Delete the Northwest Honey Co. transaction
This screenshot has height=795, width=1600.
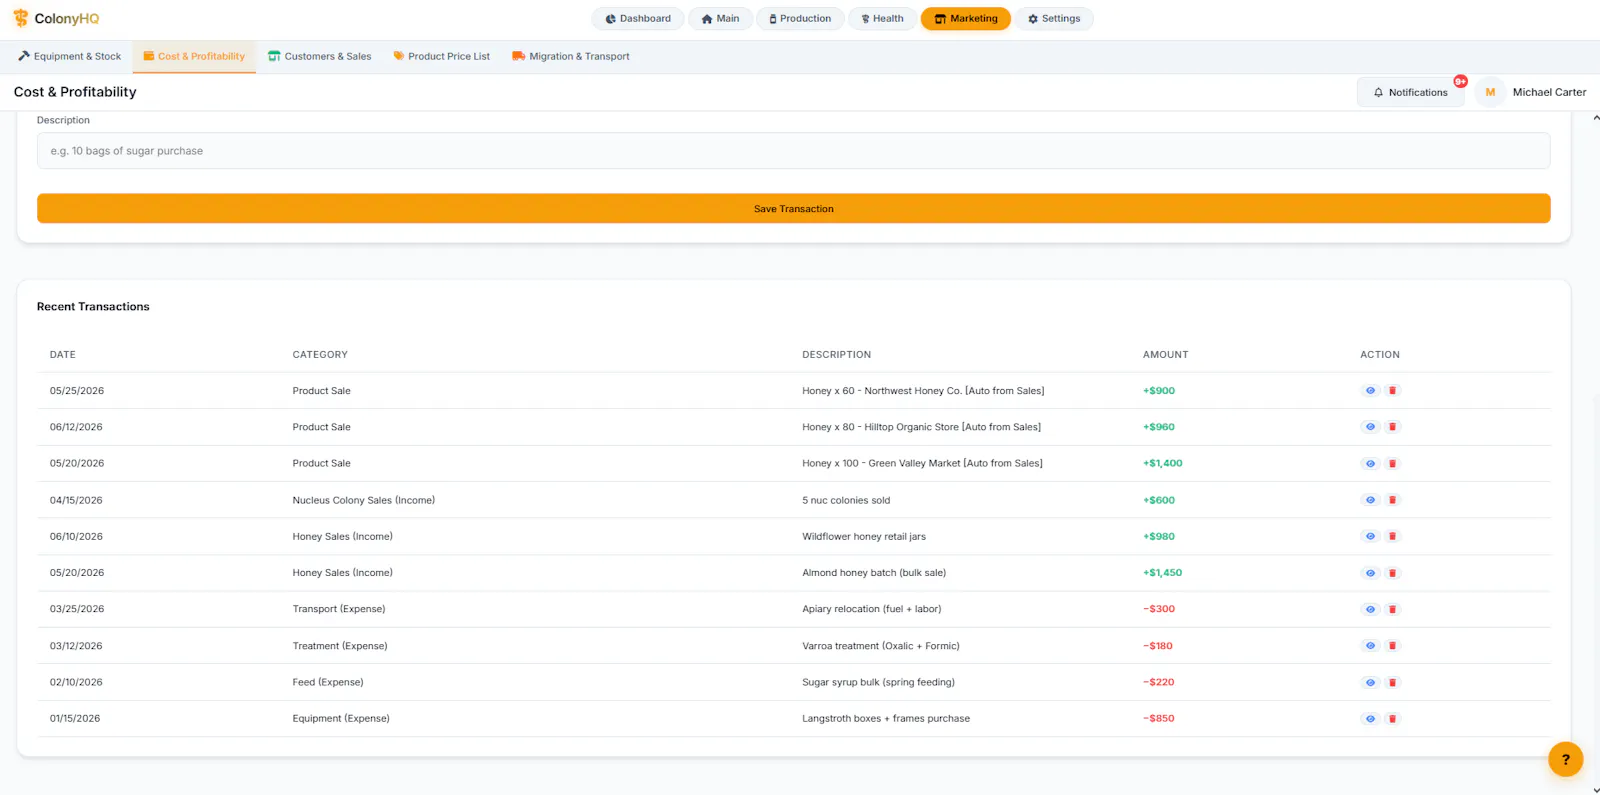[x=1392, y=391]
